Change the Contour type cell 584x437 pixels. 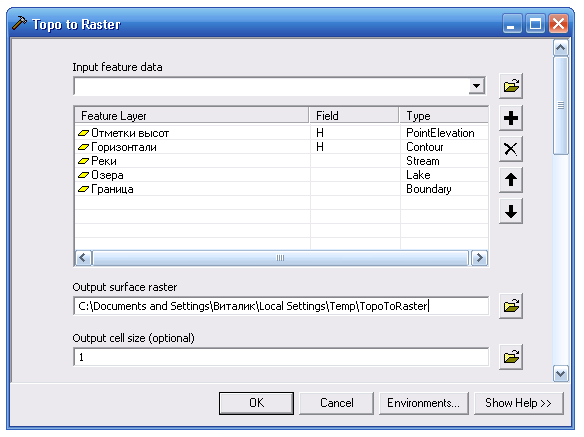(x=444, y=147)
